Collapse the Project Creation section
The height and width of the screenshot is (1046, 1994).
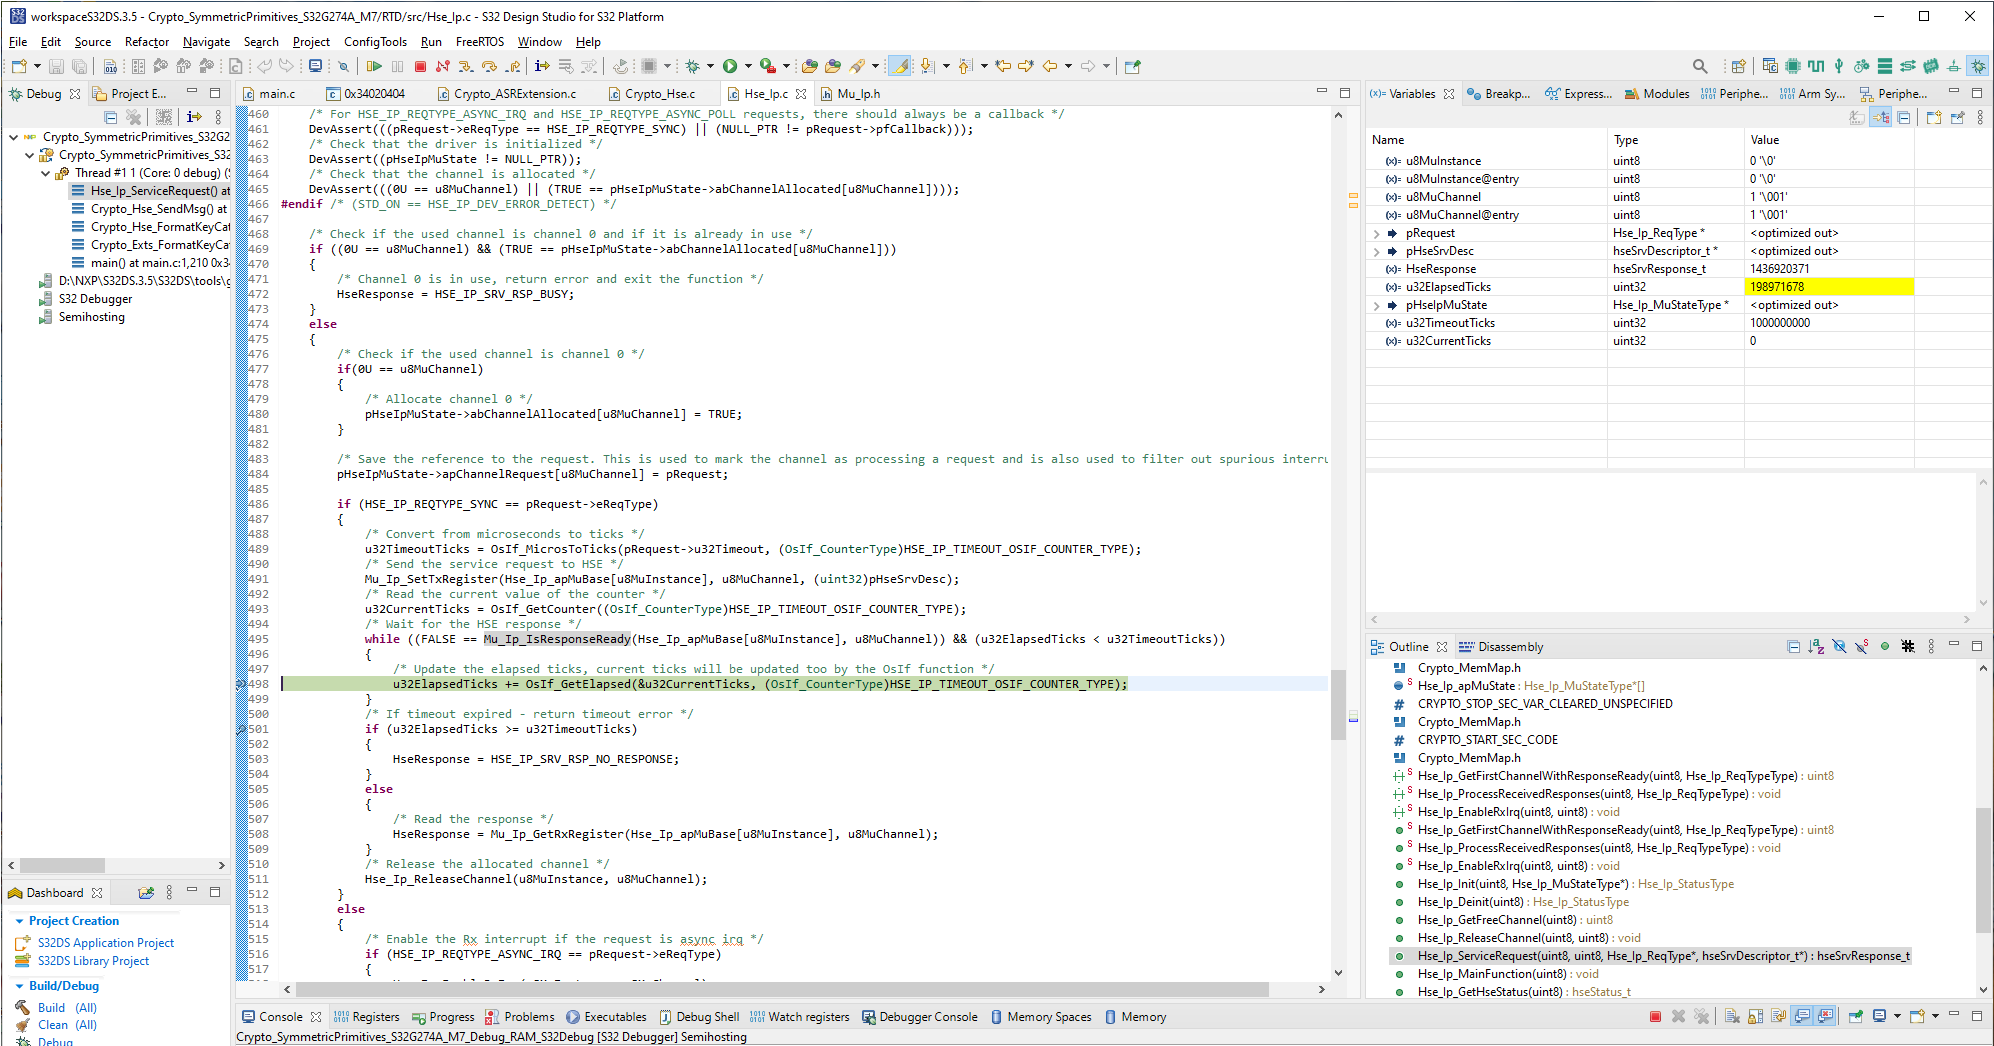pos(18,920)
